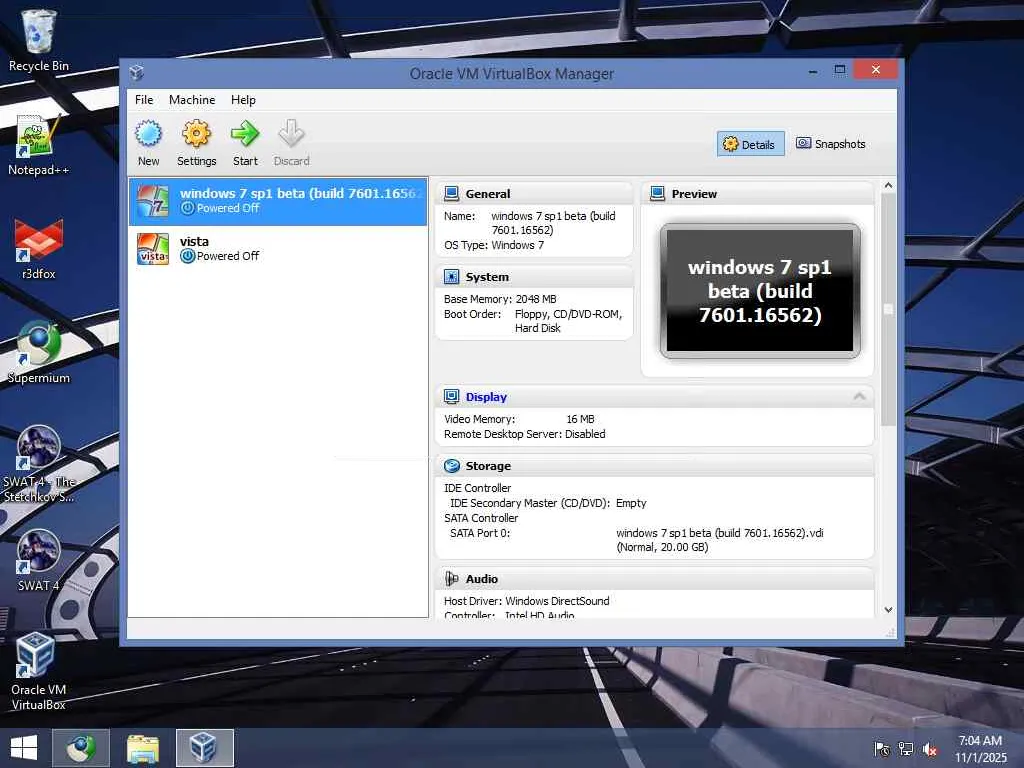Minimize the VirtualBox Manager window
Image resolution: width=1024 pixels, height=768 pixels.
click(x=813, y=71)
